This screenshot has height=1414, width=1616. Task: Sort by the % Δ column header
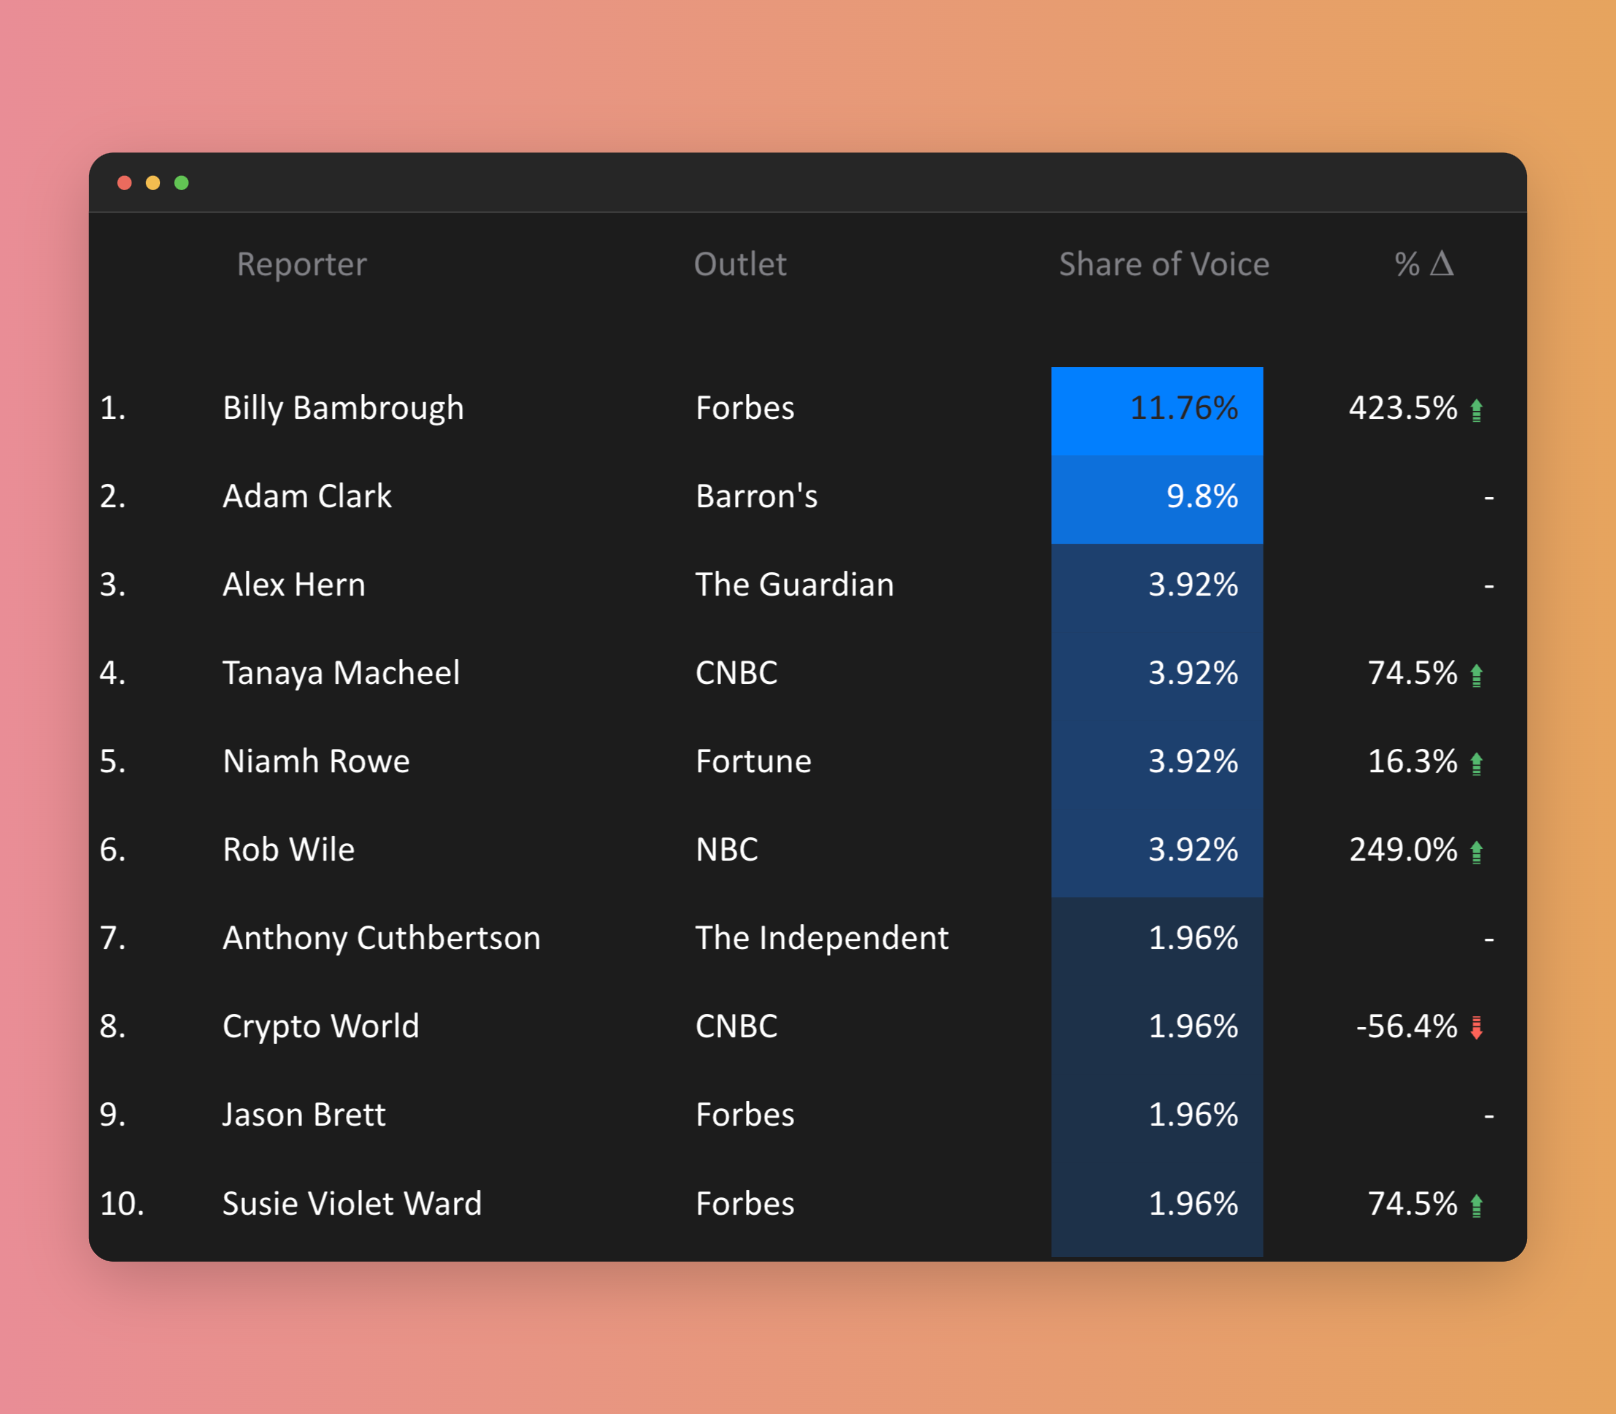[x=1423, y=264]
